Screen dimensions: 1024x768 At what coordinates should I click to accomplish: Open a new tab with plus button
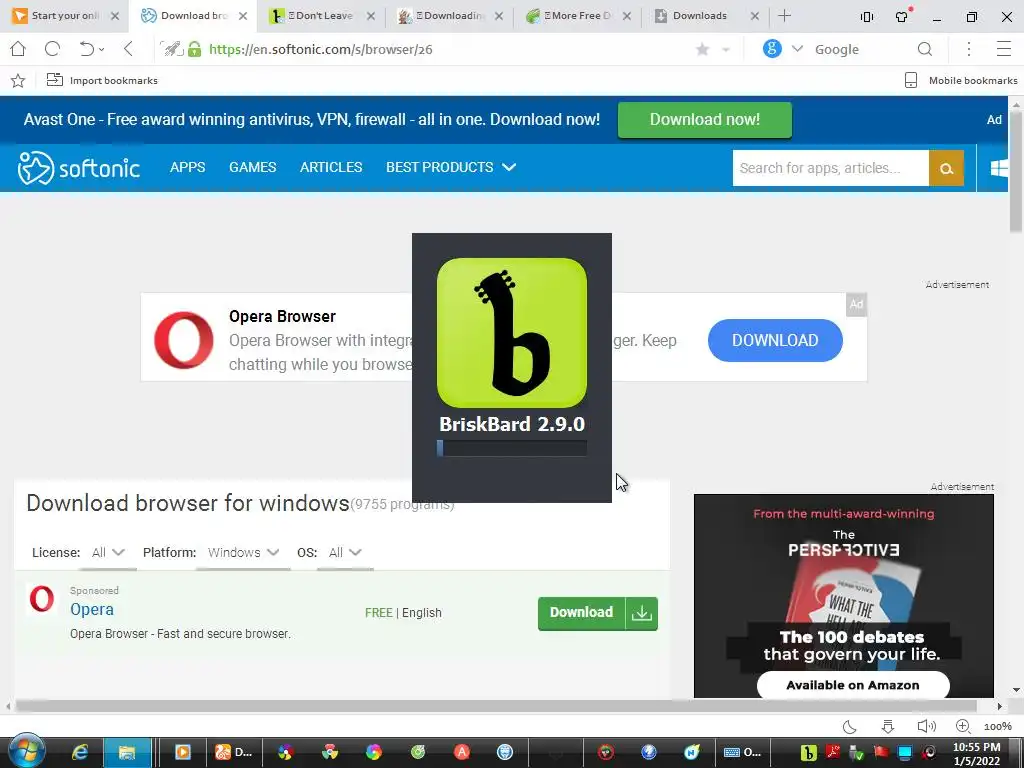(785, 16)
